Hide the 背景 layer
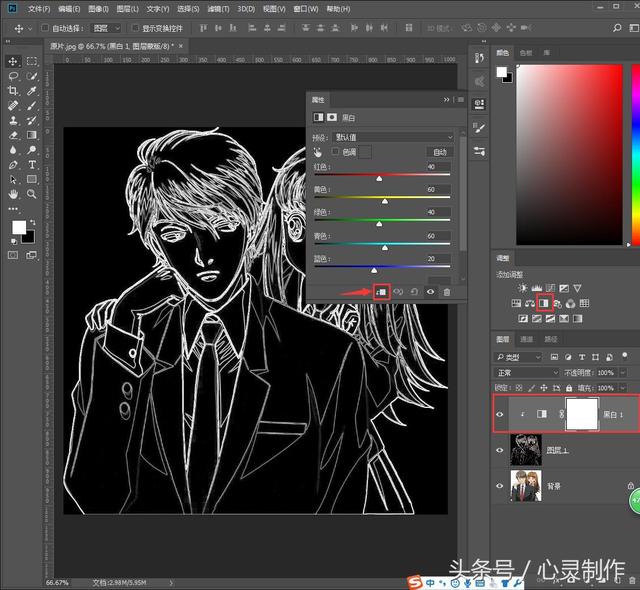Viewport: 640px width, 590px height. pyautogui.click(x=500, y=486)
